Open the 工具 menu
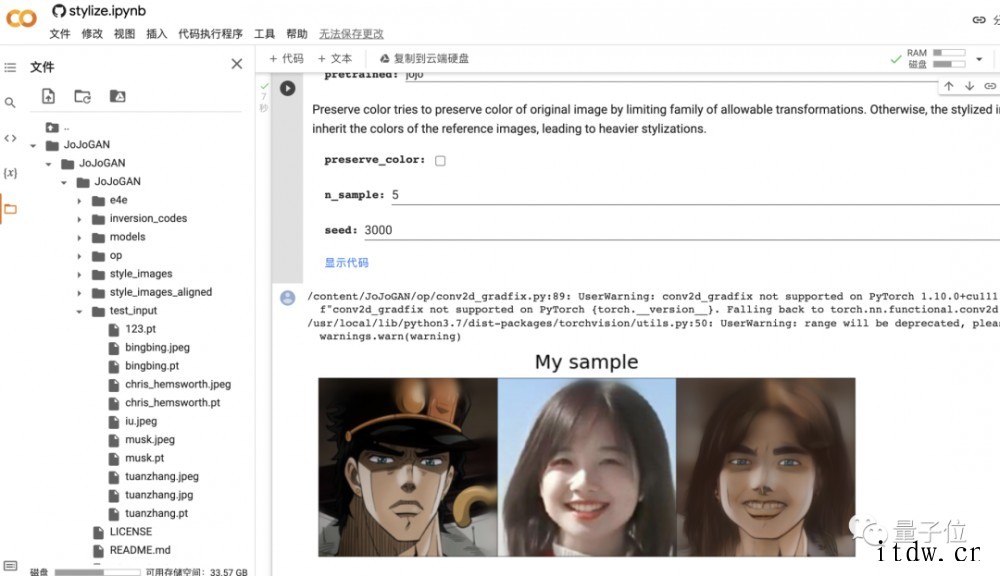1000x576 pixels. pos(264,34)
